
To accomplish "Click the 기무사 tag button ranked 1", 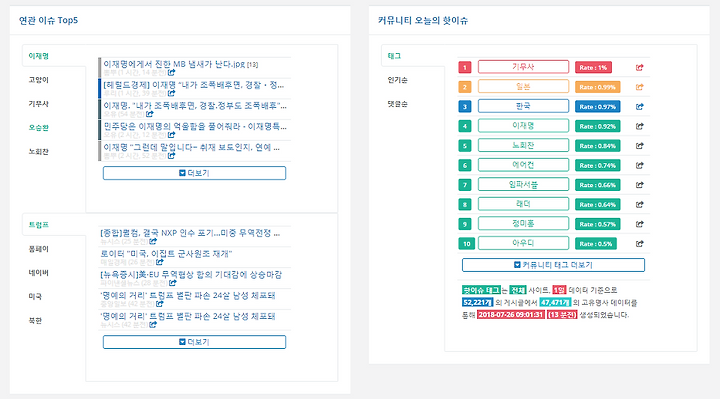I will pos(523,67).
